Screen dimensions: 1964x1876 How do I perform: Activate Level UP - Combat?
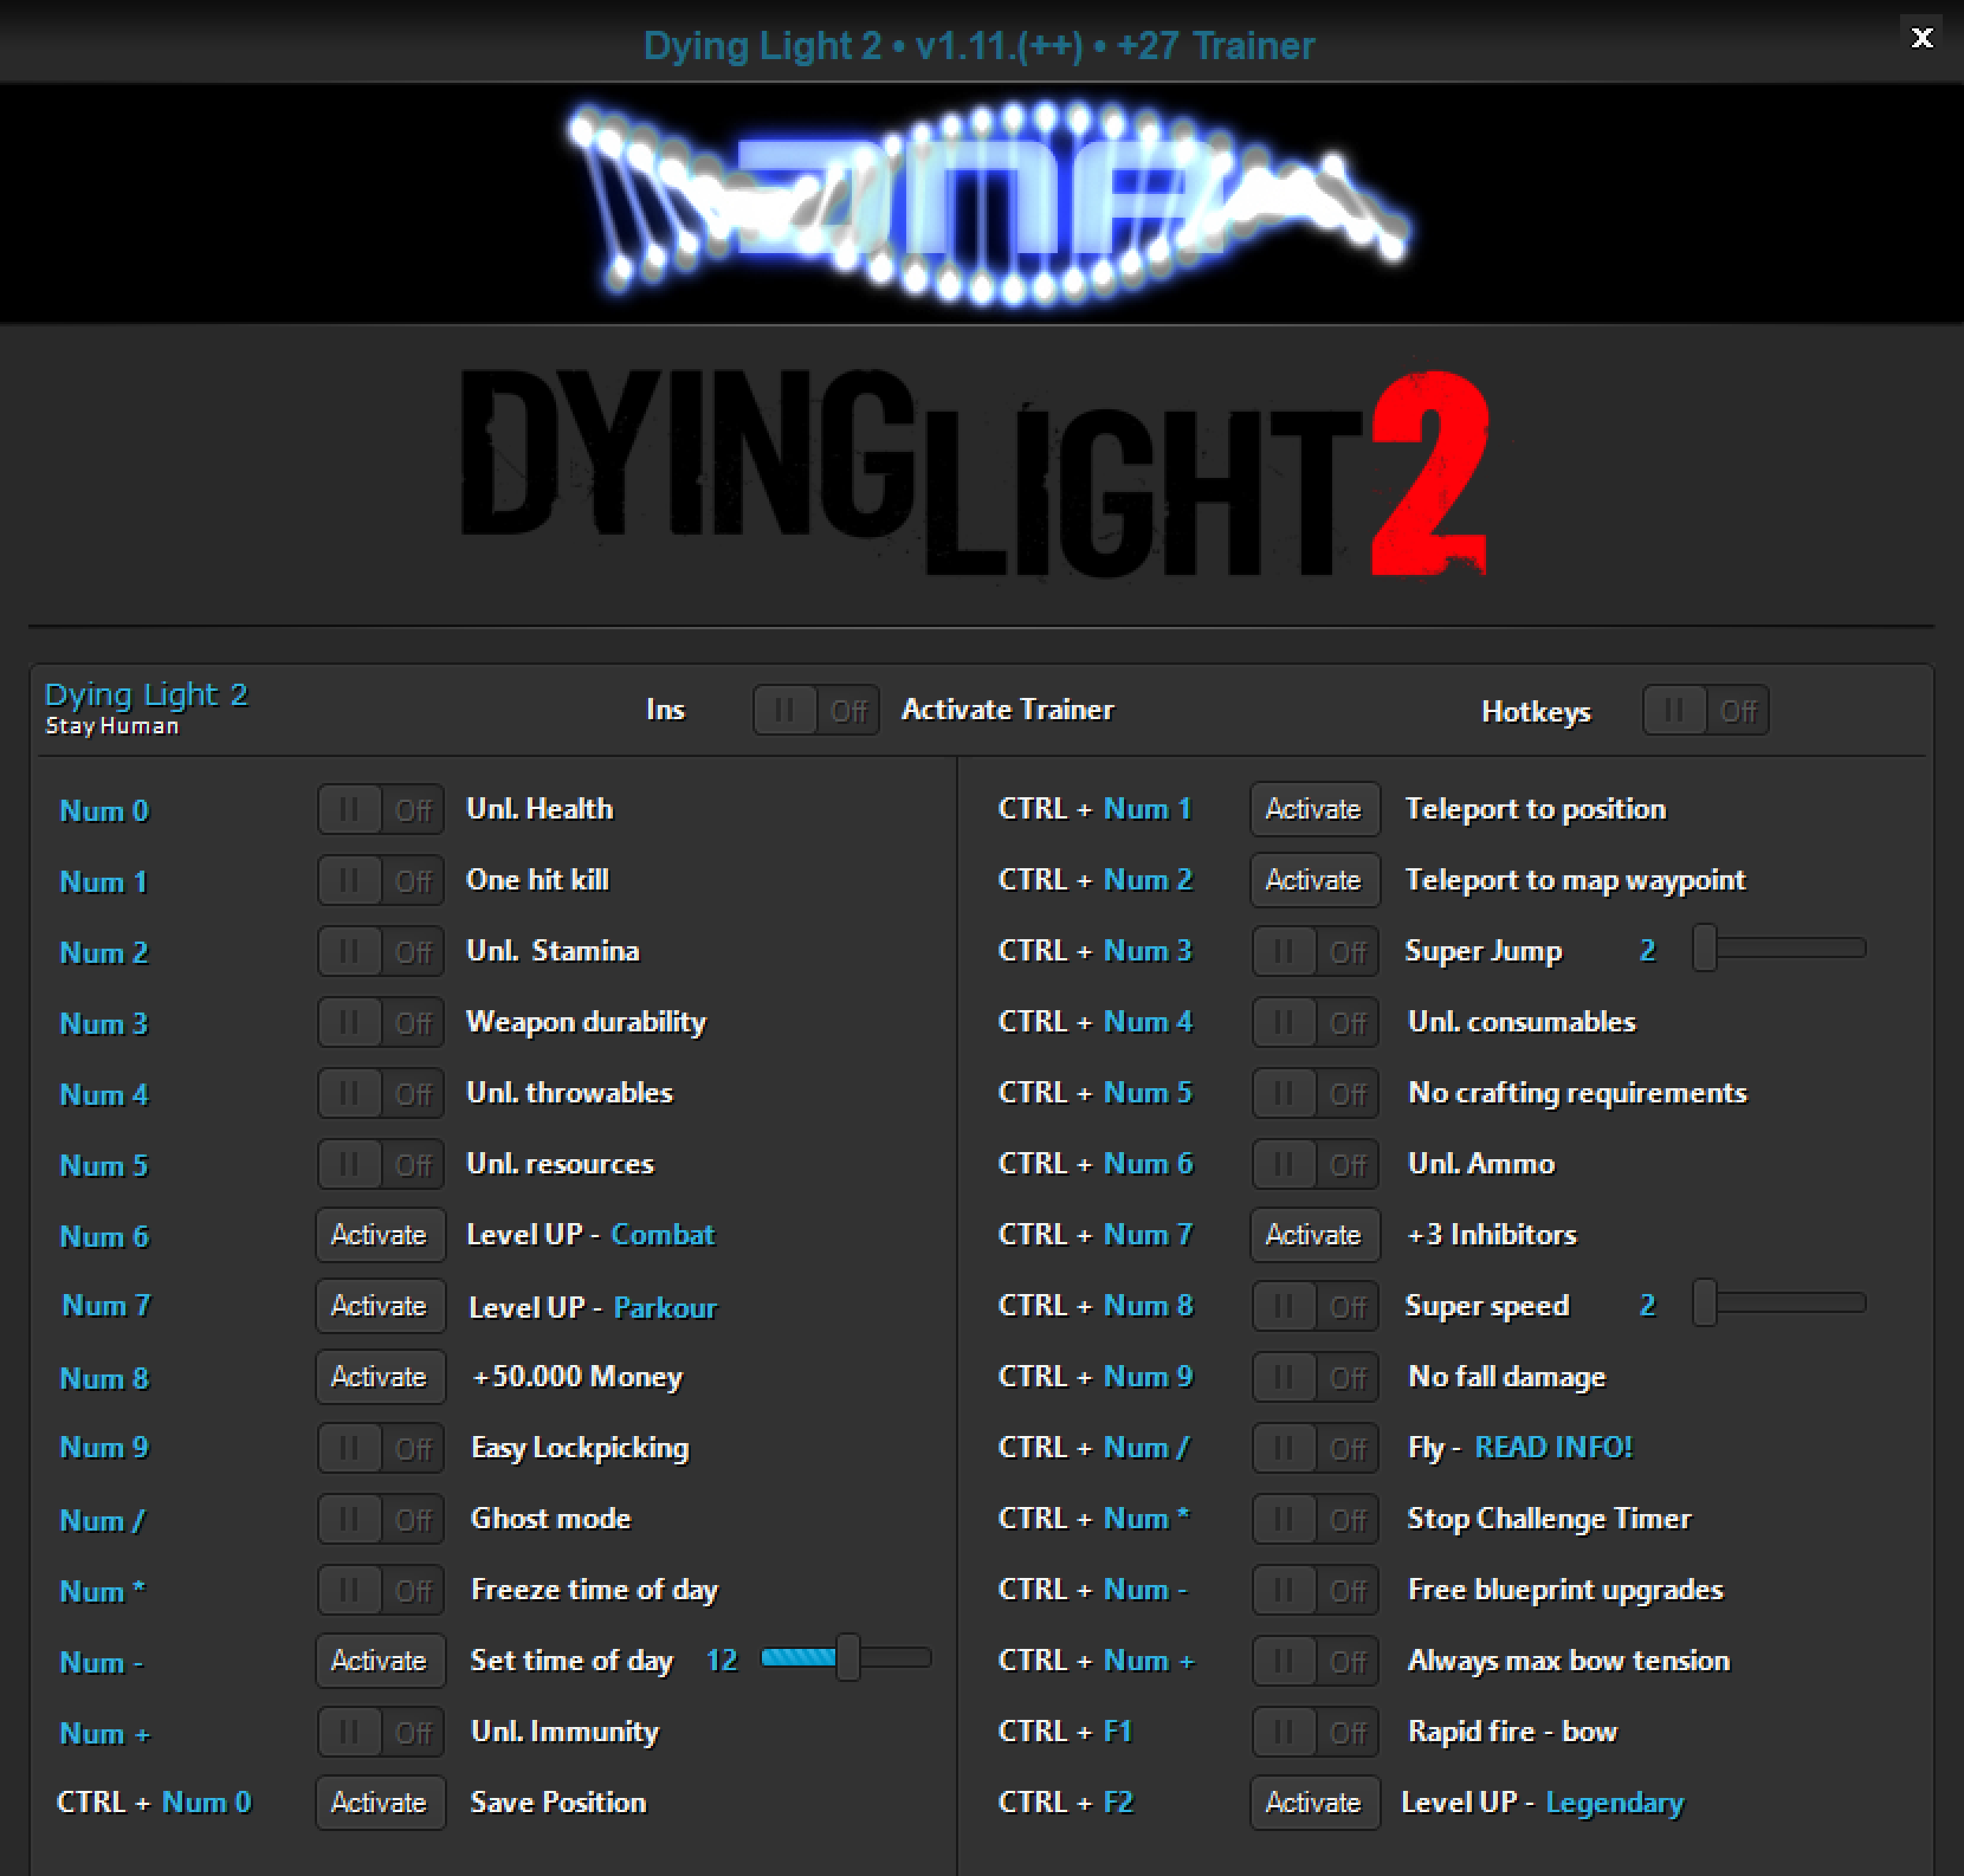[x=380, y=1235]
